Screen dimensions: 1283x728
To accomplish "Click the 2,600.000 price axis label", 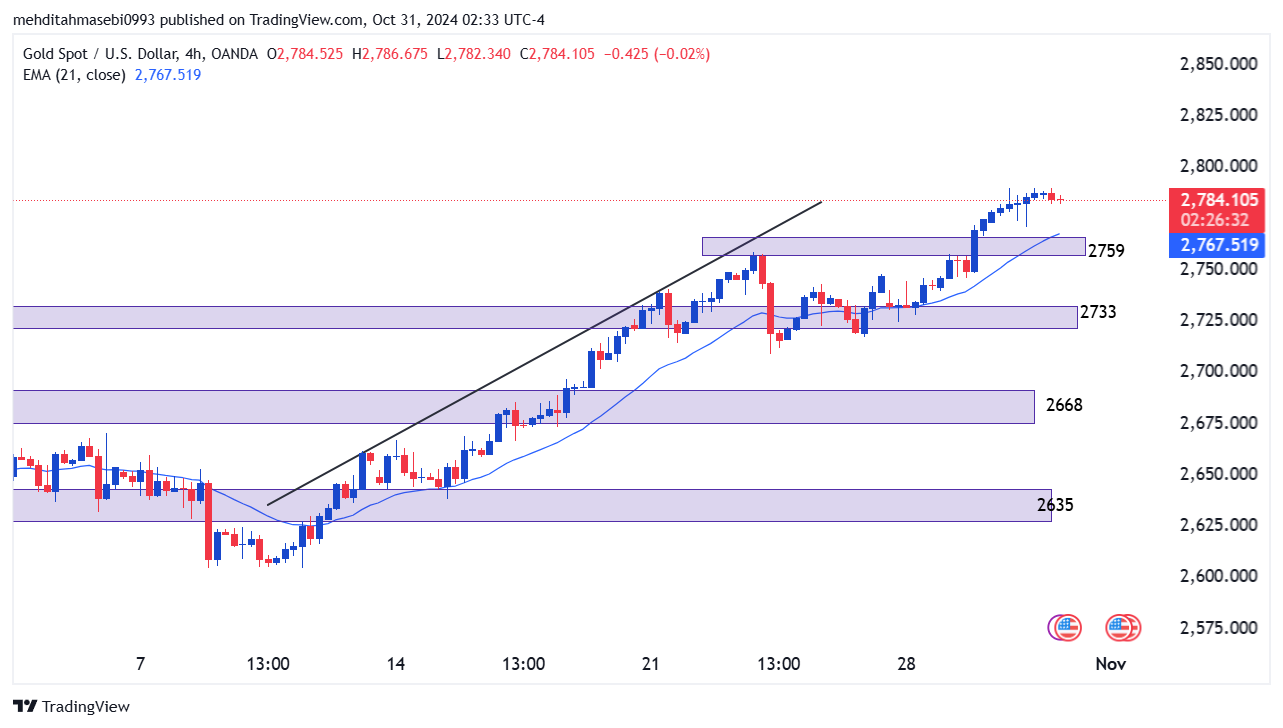I will (1218, 576).
